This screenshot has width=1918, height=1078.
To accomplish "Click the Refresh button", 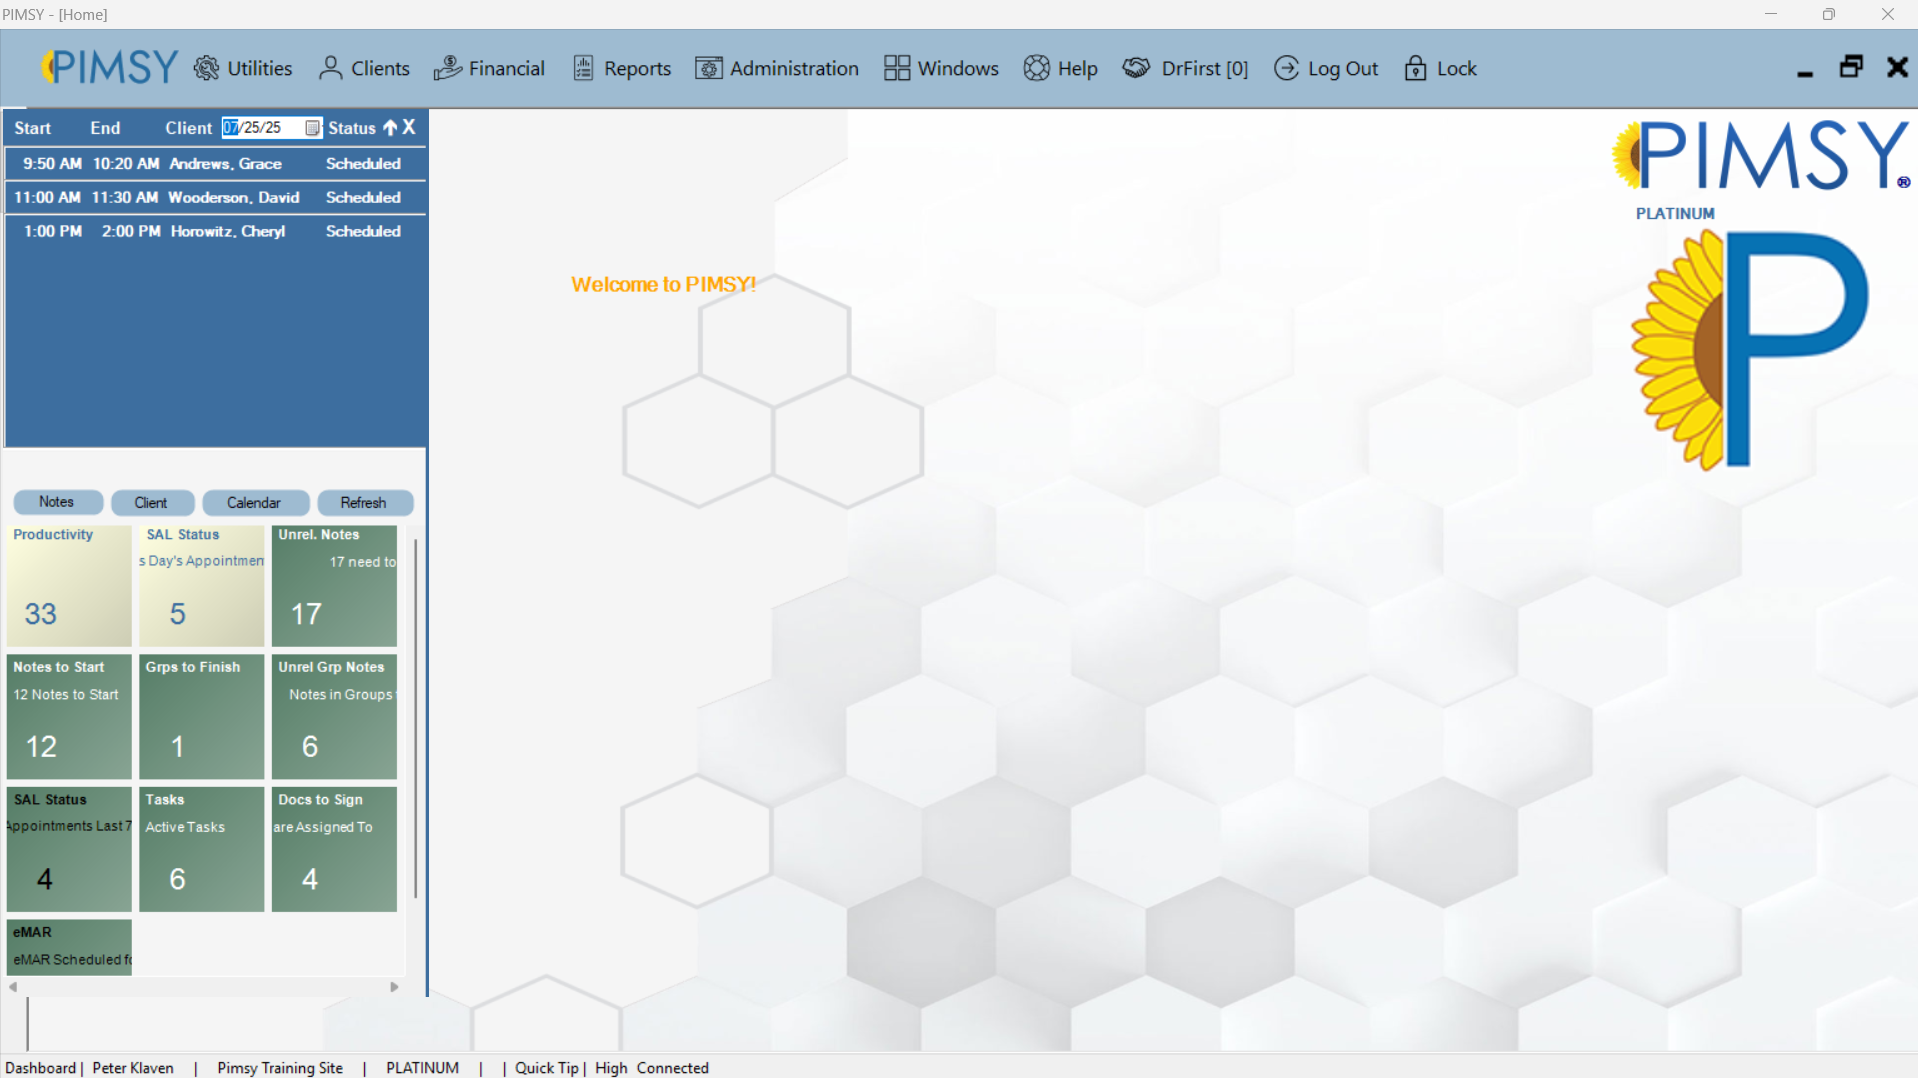I will 365,503.
